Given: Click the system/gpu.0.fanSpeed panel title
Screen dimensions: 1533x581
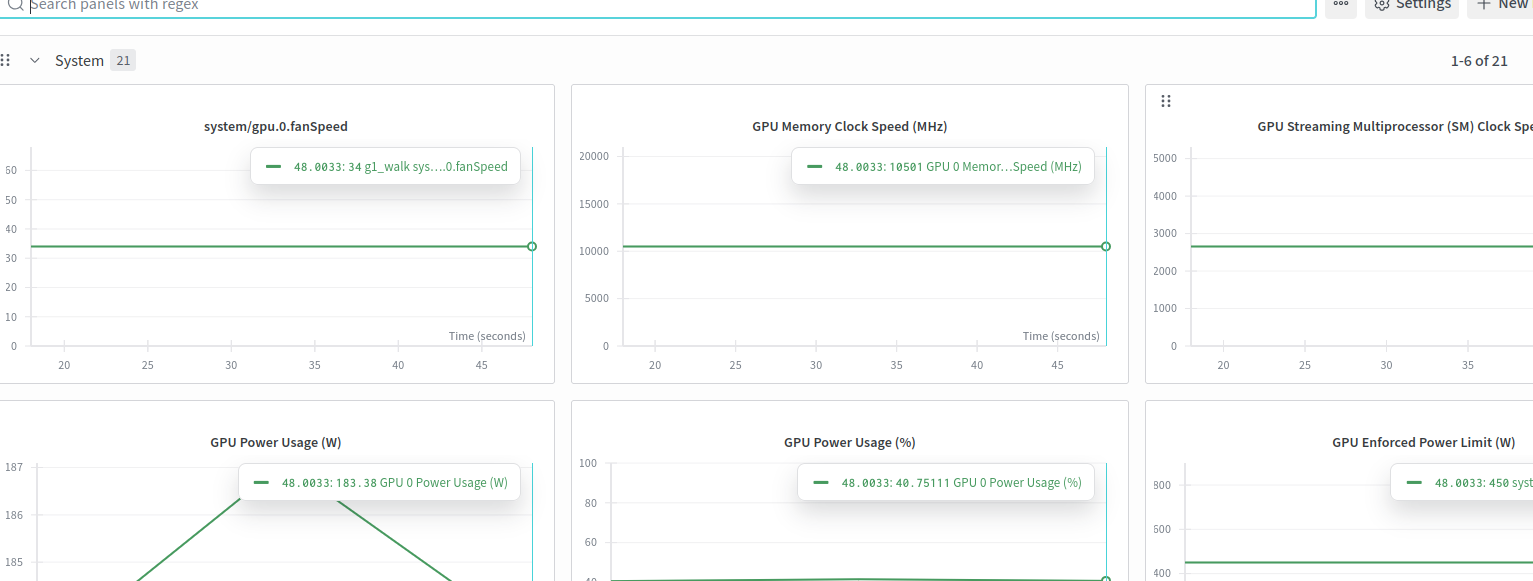Looking at the screenshot, I should 276,127.
